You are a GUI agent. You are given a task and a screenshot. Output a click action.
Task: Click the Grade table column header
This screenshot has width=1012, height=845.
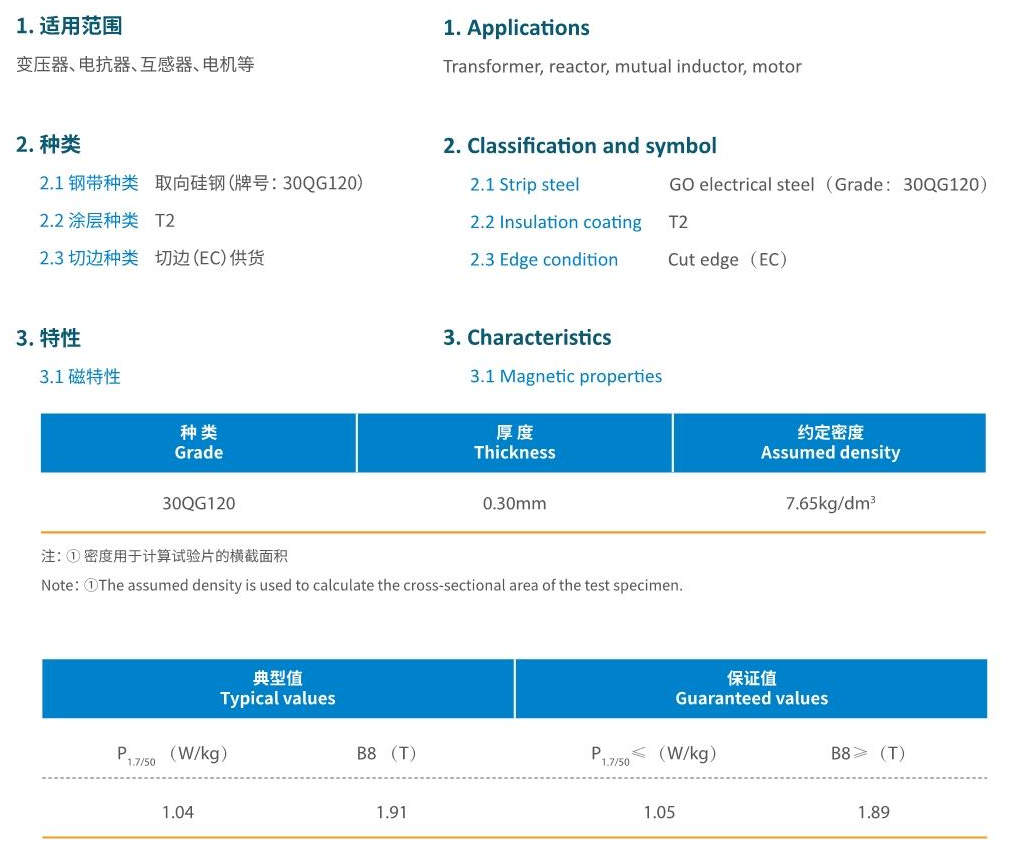(x=198, y=443)
